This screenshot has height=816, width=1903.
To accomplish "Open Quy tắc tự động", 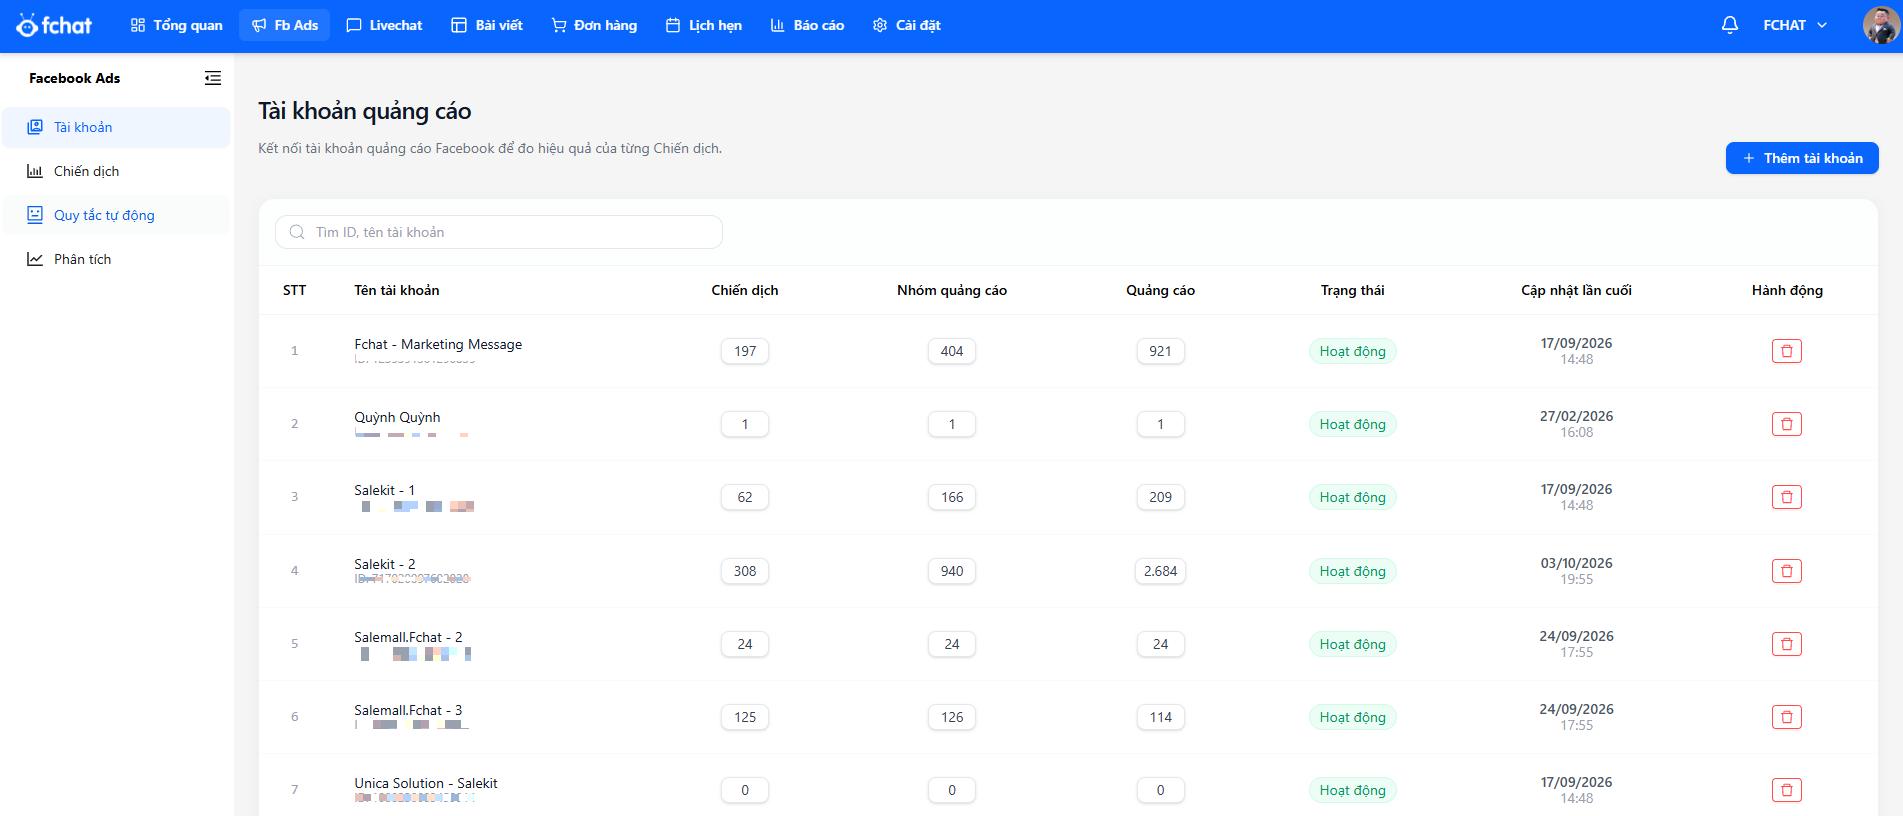I will tap(116, 215).
